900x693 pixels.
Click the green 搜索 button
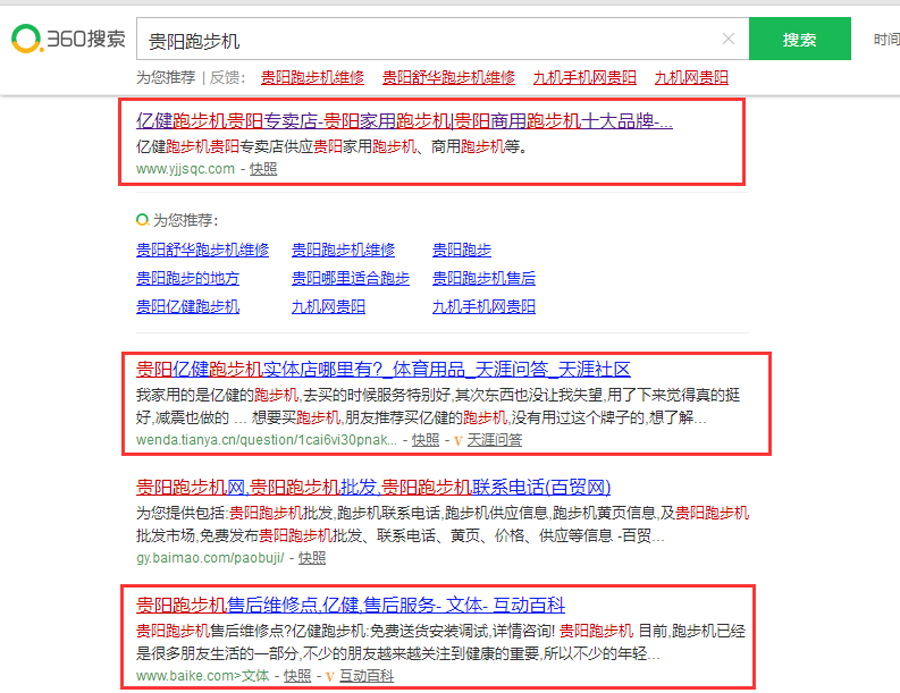coord(800,38)
